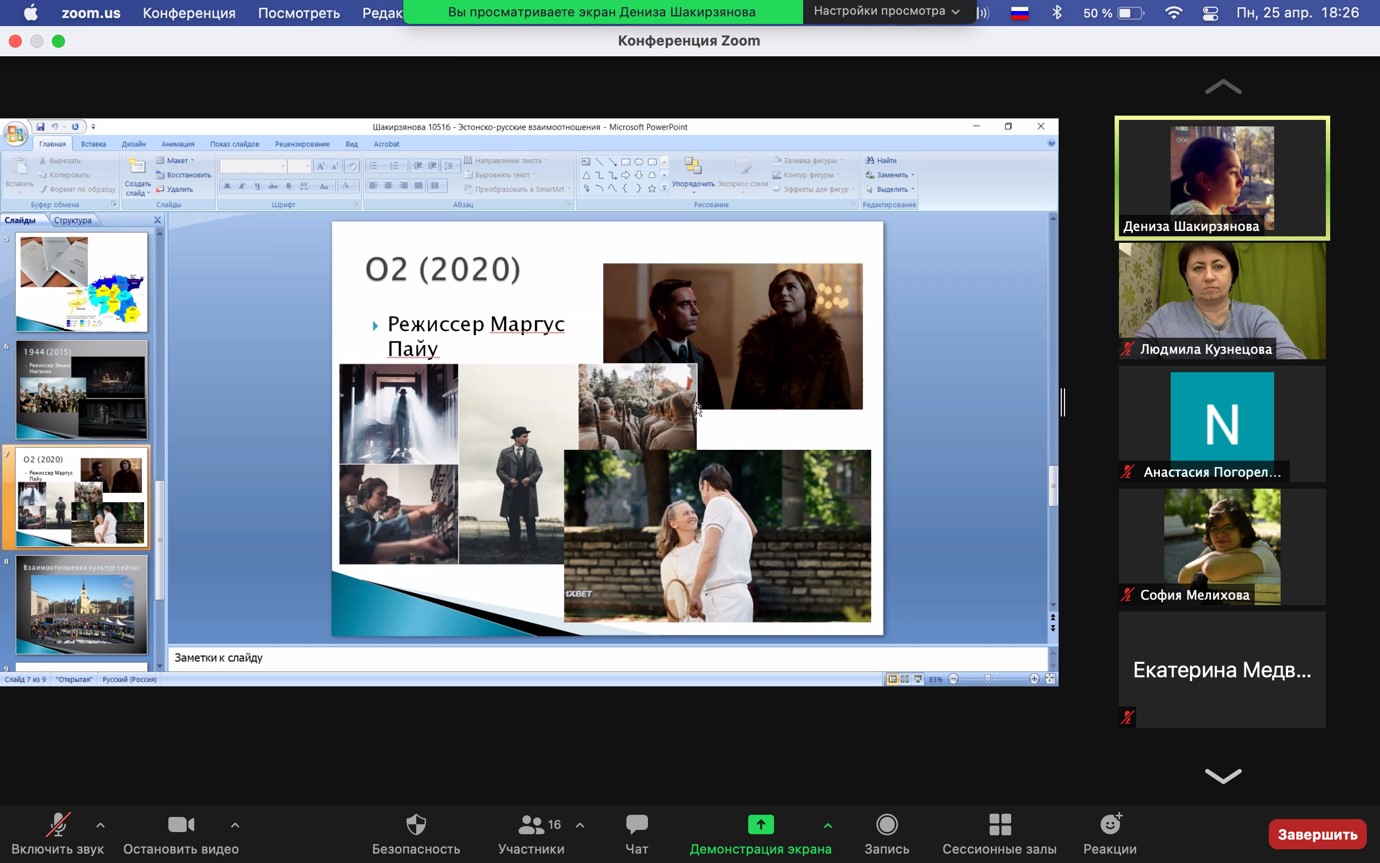Select Людмила Кузнецова's video tile
This screenshot has width=1380, height=863.
point(1222,301)
